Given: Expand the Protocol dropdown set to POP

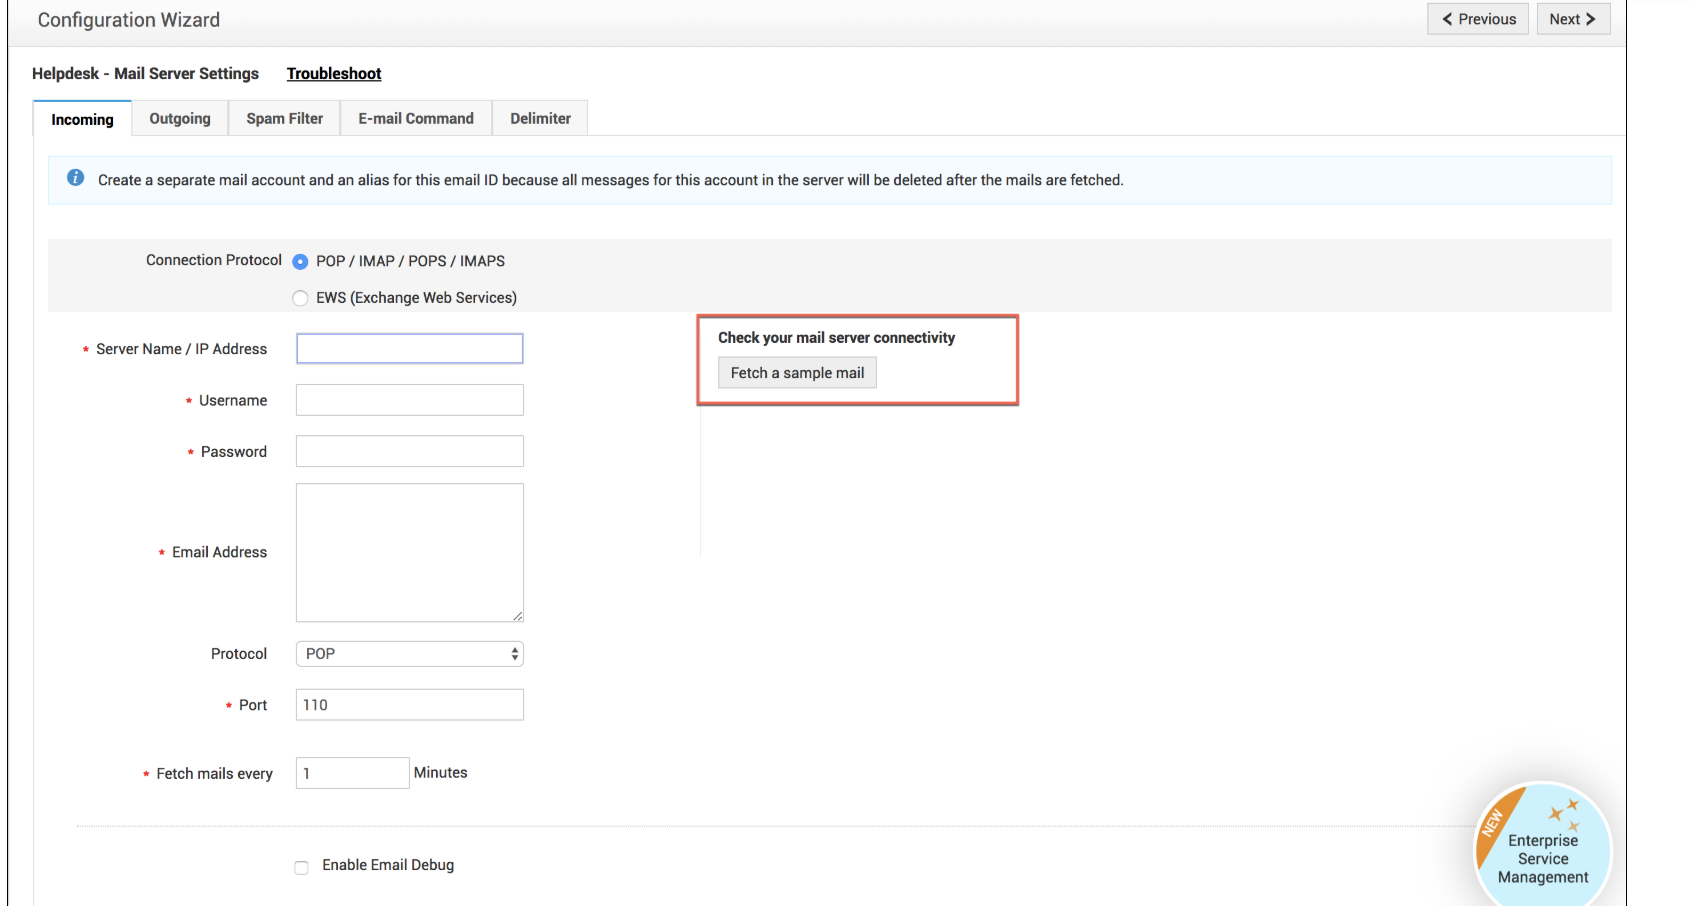Looking at the screenshot, I should pyautogui.click(x=409, y=654).
